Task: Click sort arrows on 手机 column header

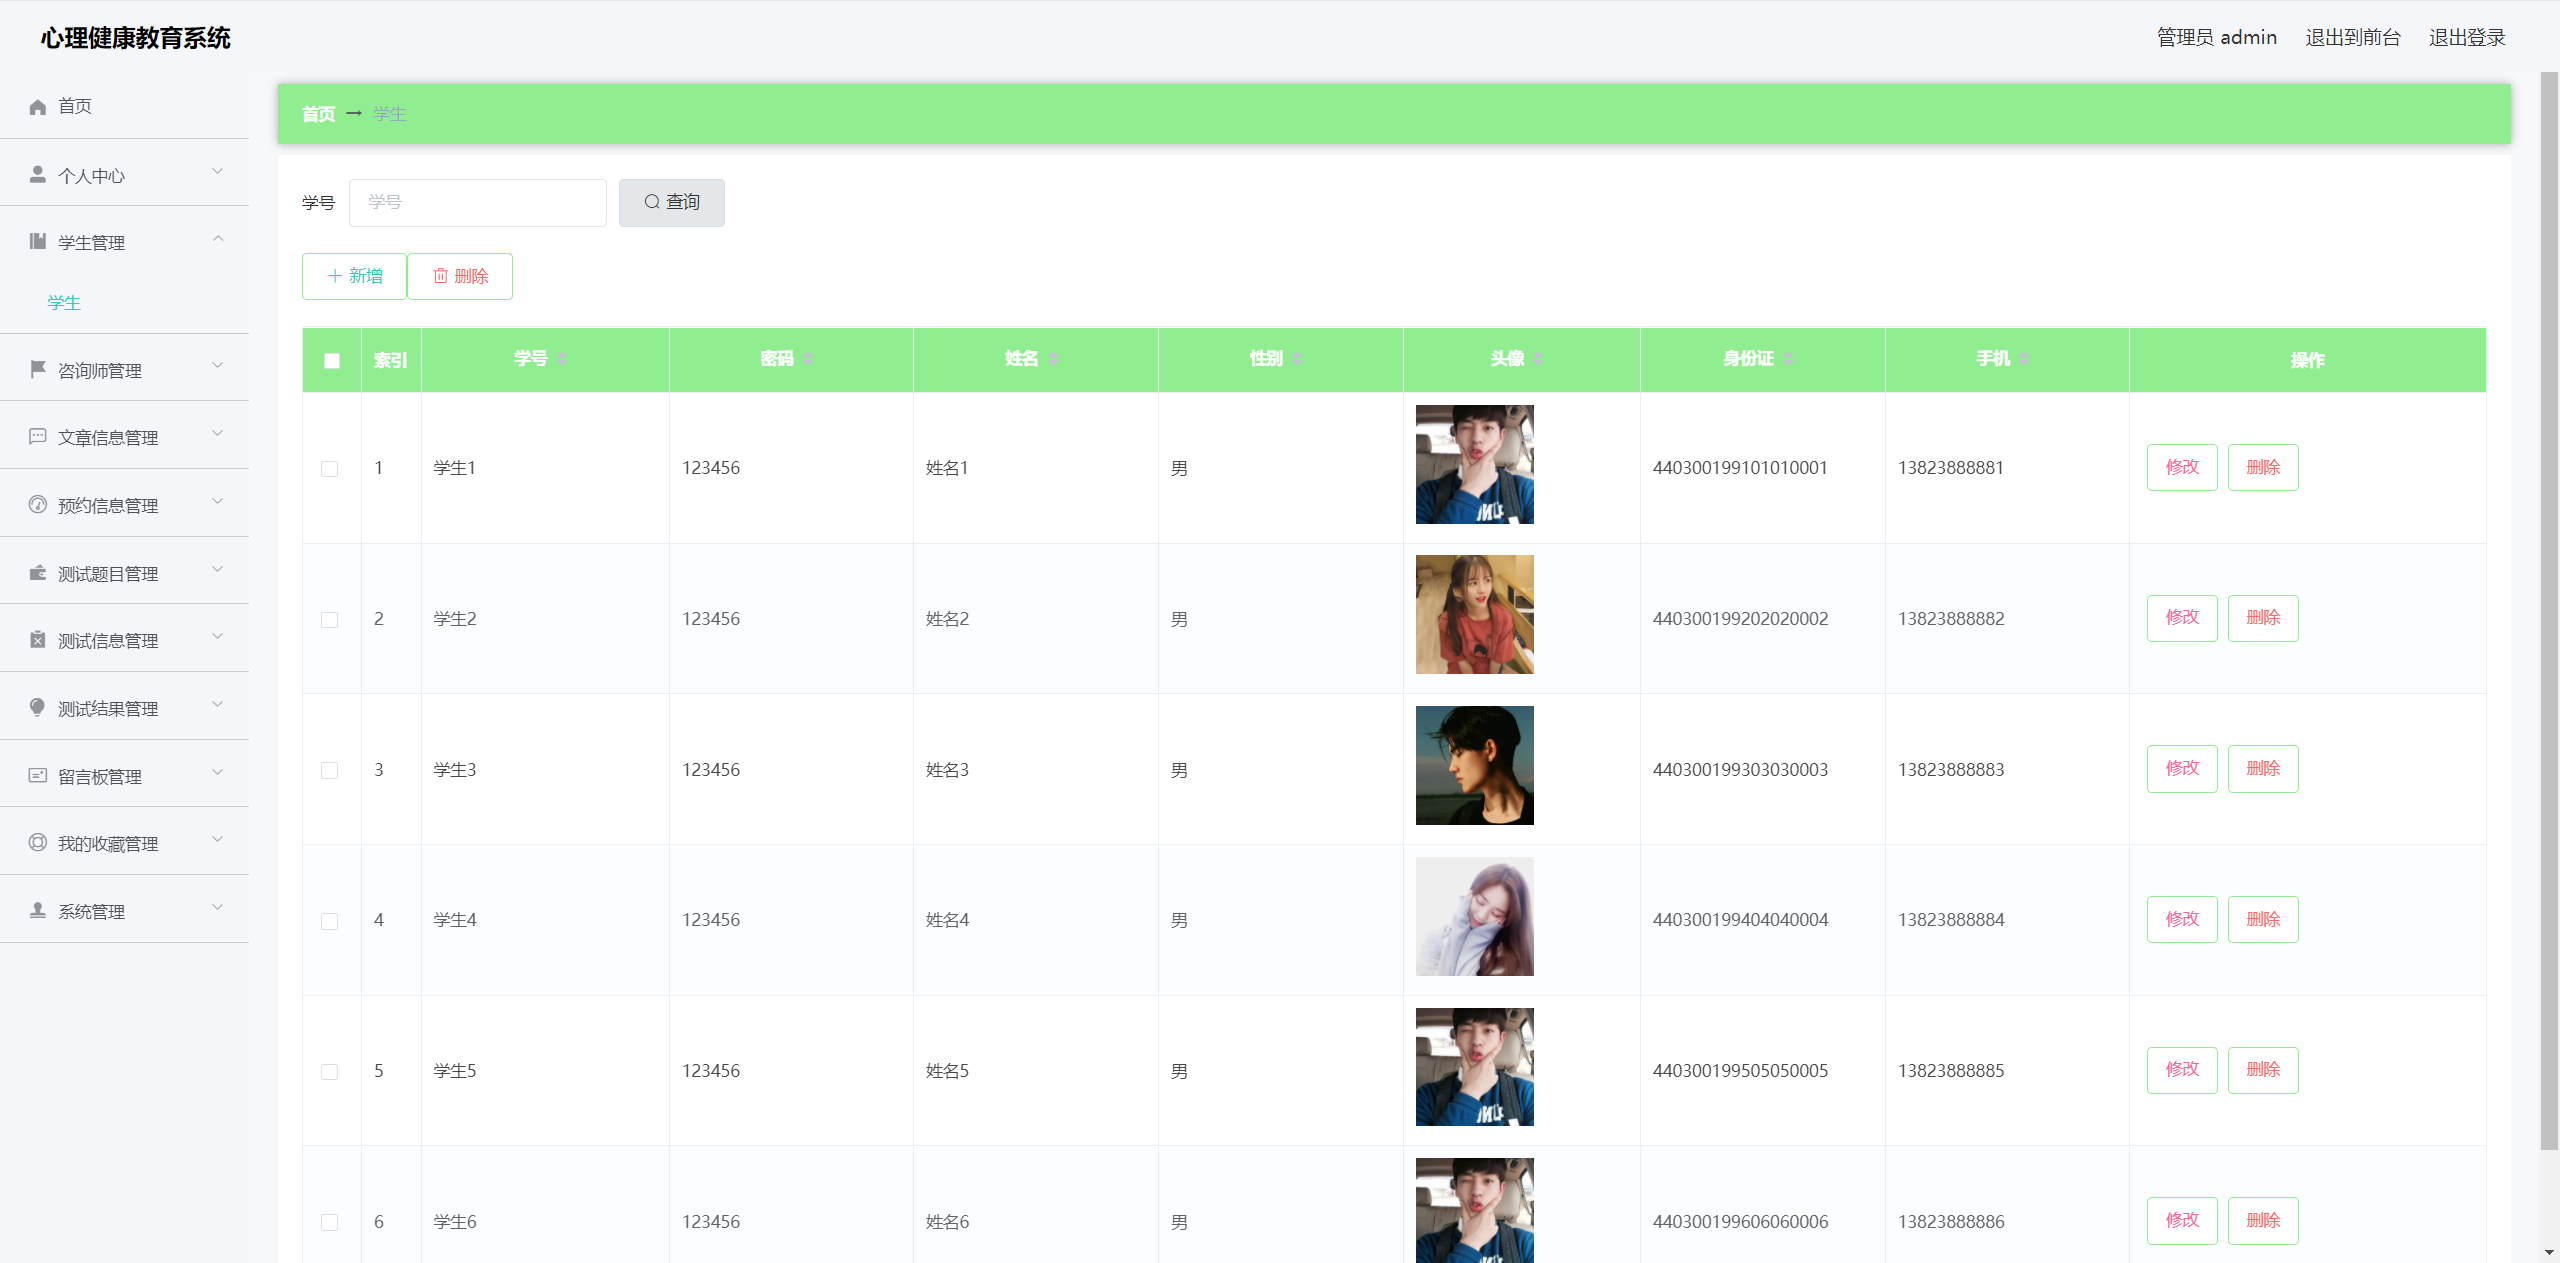Action: click(2024, 359)
